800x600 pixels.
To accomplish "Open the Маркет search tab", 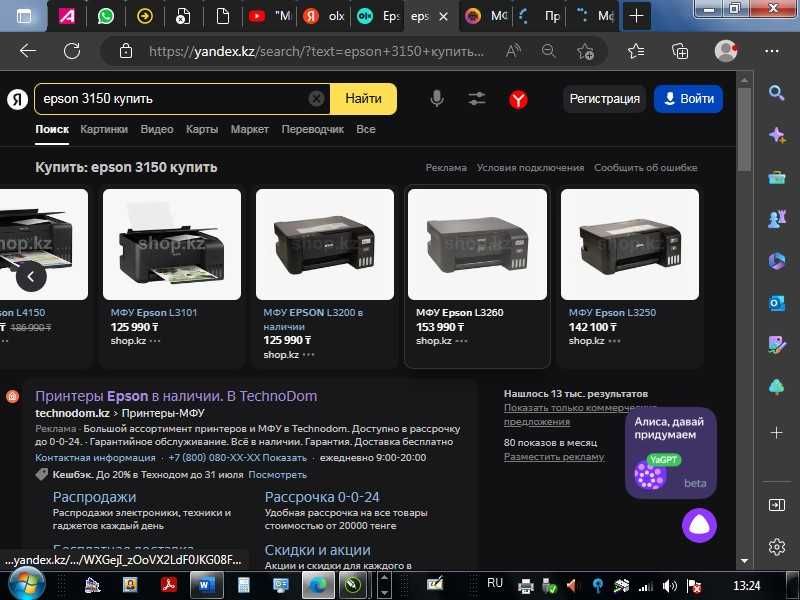I will (x=249, y=129).
